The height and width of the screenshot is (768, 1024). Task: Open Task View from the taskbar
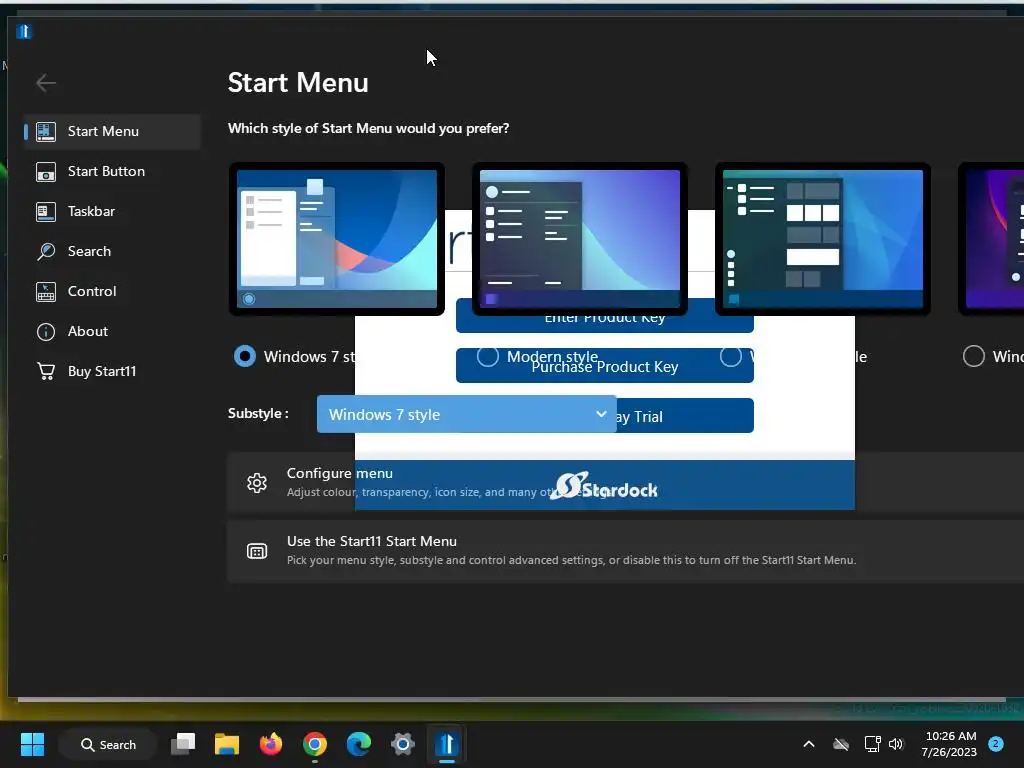(183, 744)
